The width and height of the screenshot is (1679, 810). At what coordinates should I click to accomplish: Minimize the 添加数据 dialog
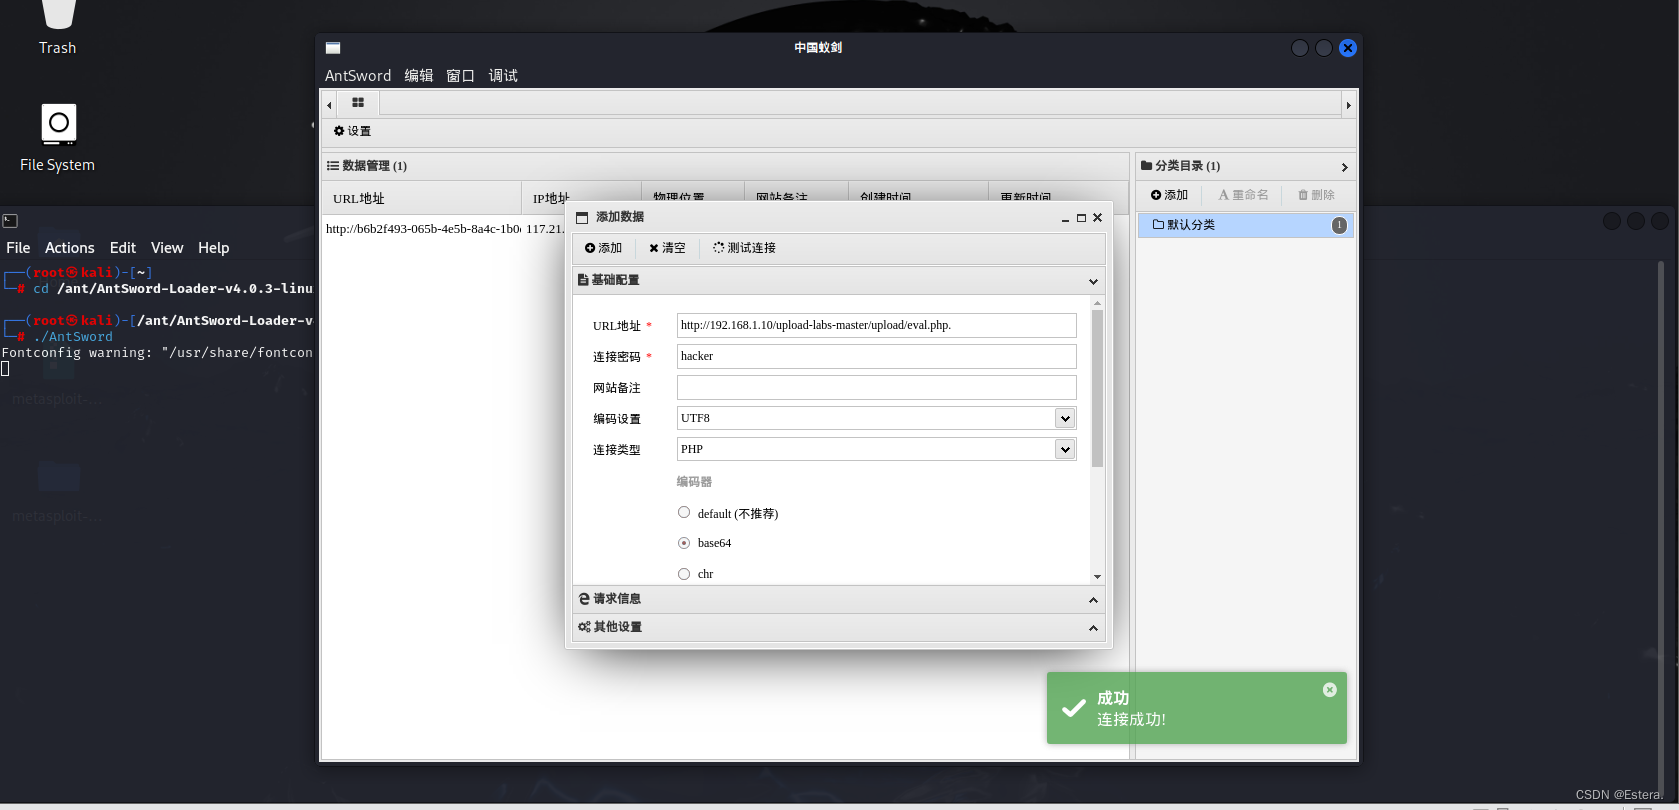[1065, 218]
